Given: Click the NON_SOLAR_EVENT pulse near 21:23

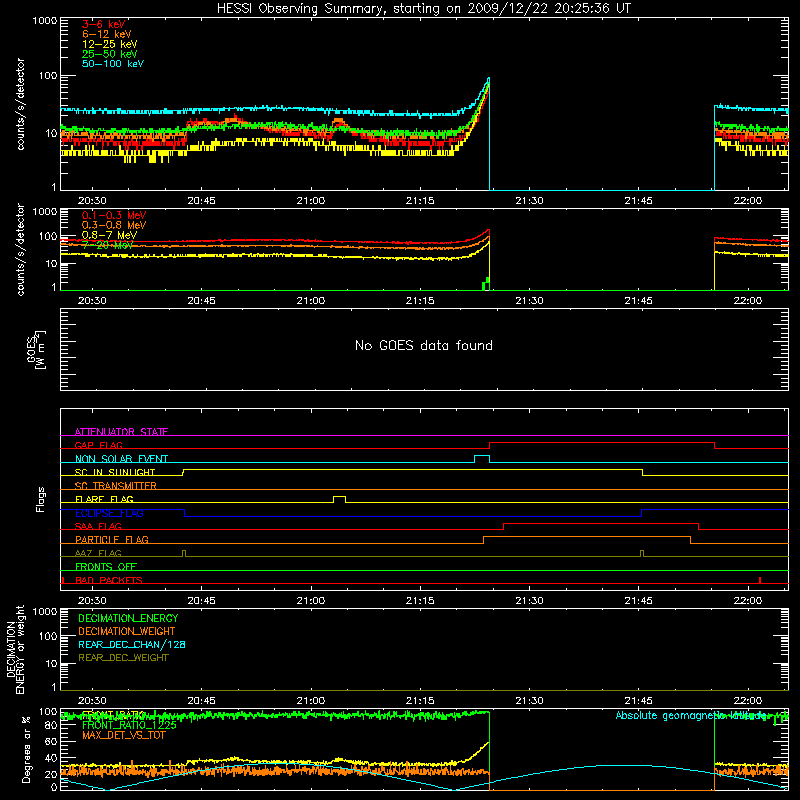Looking at the screenshot, I should tap(482, 458).
